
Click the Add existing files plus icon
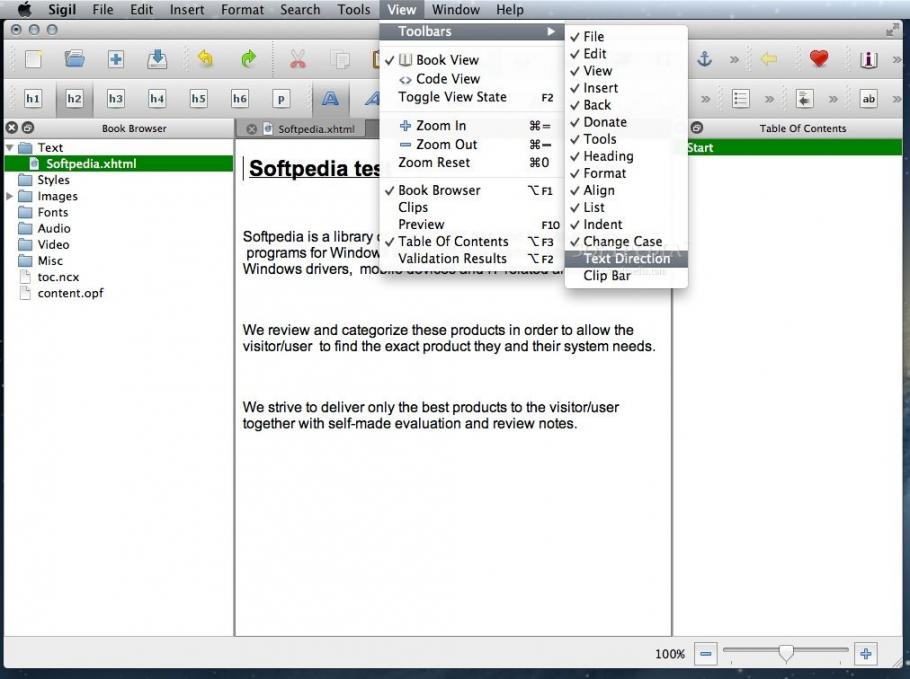(115, 59)
